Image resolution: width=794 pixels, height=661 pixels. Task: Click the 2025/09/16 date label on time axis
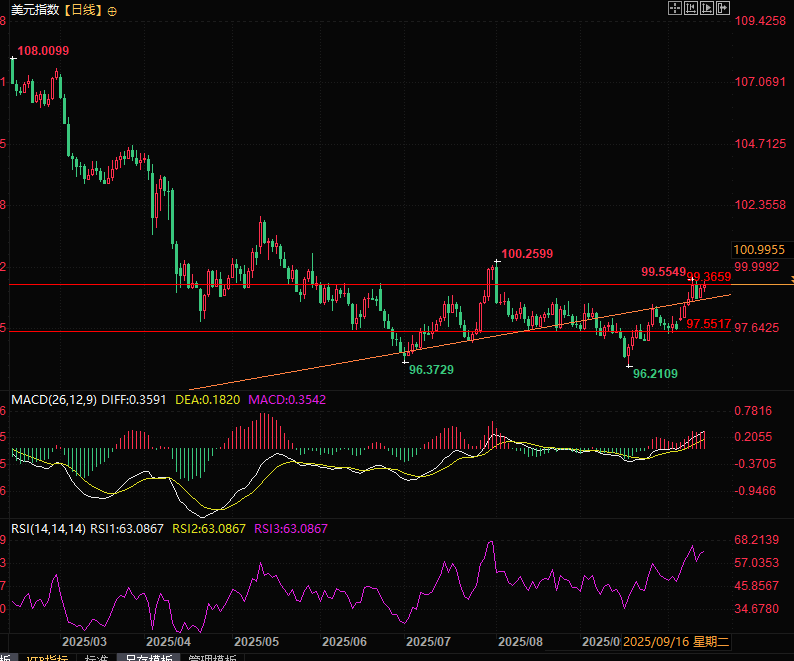click(x=657, y=641)
